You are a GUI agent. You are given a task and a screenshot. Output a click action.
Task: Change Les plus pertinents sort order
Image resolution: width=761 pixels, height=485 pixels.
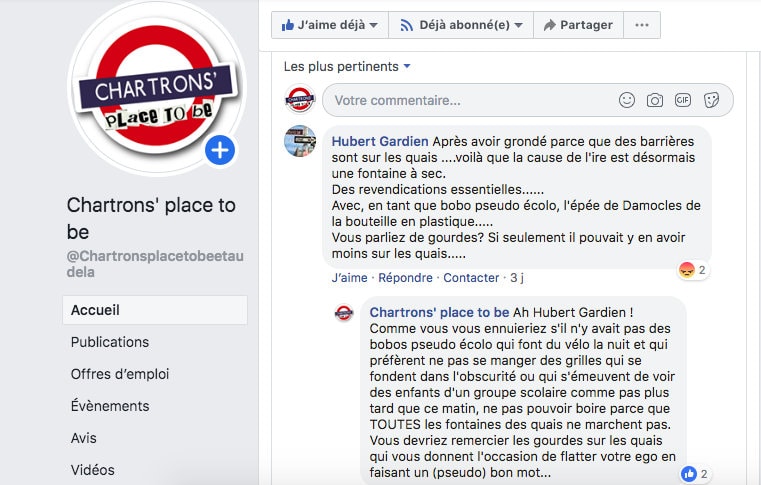[x=347, y=67]
